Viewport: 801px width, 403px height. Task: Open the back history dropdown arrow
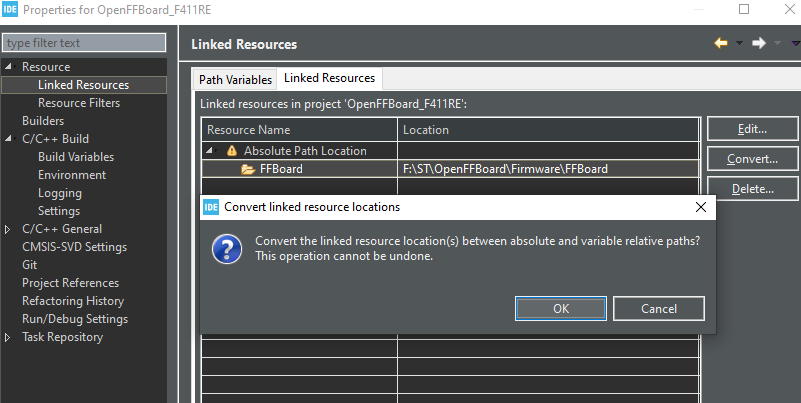tap(739, 43)
